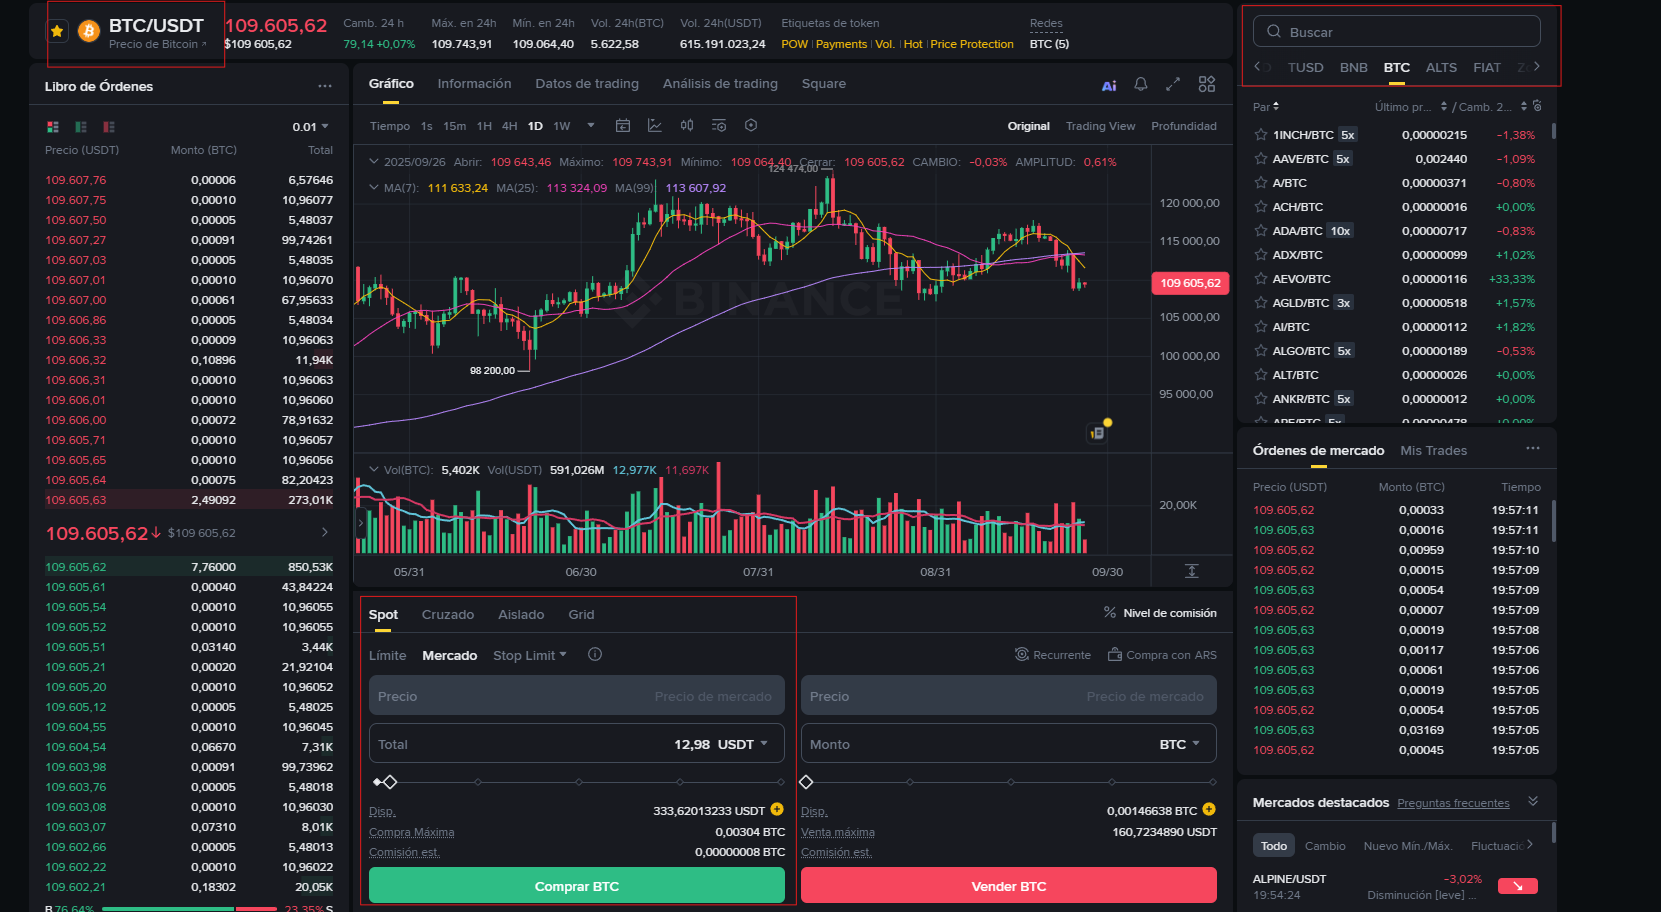Select the Cruzado margin tab
The image size is (1661, 912).
[x=447, y=614]
